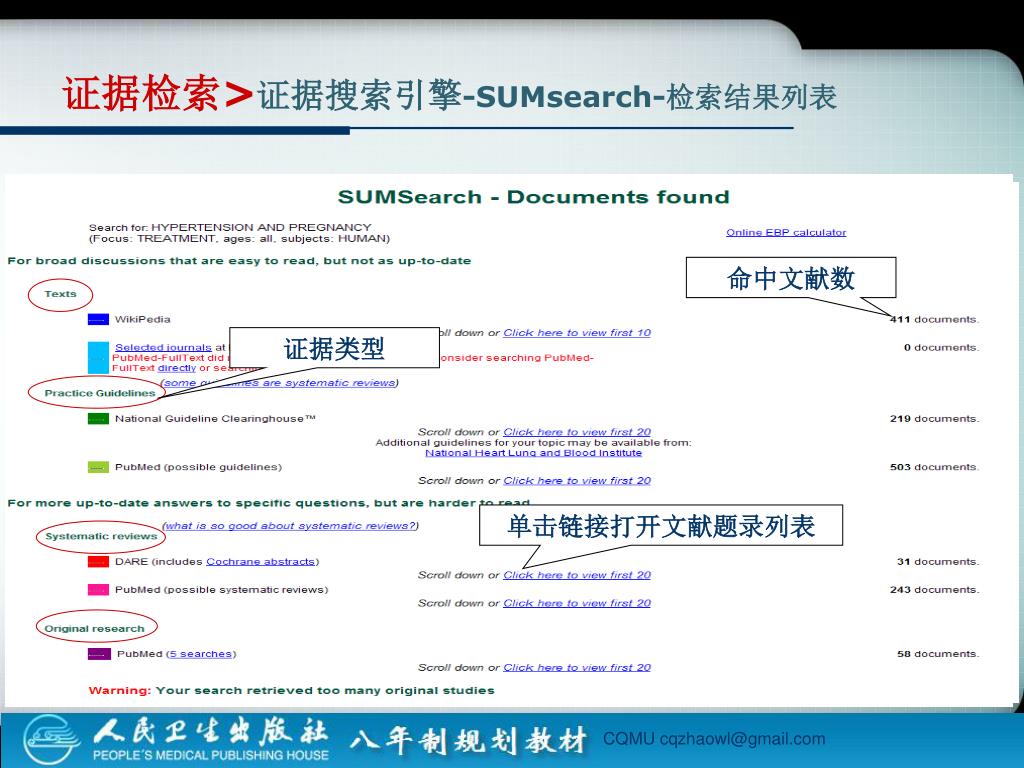Click the 'Warning: Your search retrieved too many' text

(x=291, y=690)
